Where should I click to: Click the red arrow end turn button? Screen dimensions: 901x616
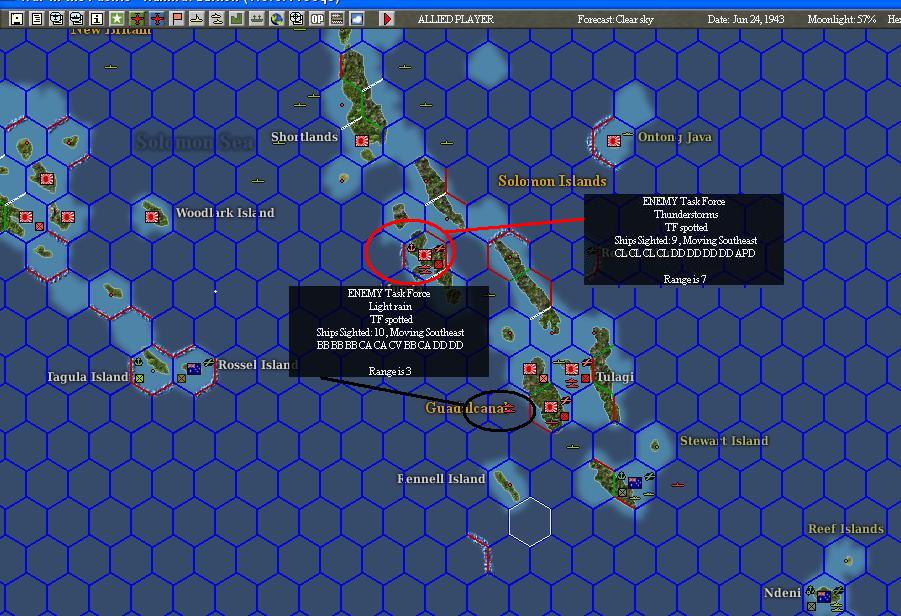coord(387,19)
